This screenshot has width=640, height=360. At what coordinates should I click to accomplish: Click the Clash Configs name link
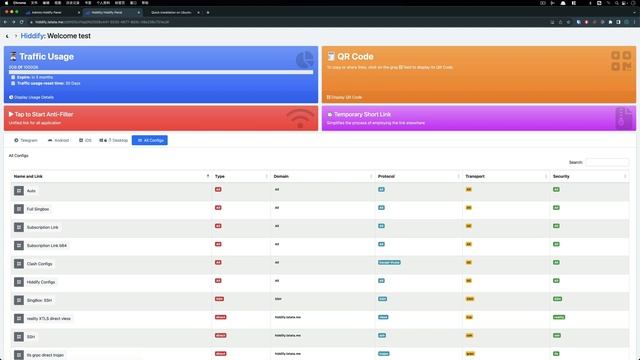[x=40, y=264]
